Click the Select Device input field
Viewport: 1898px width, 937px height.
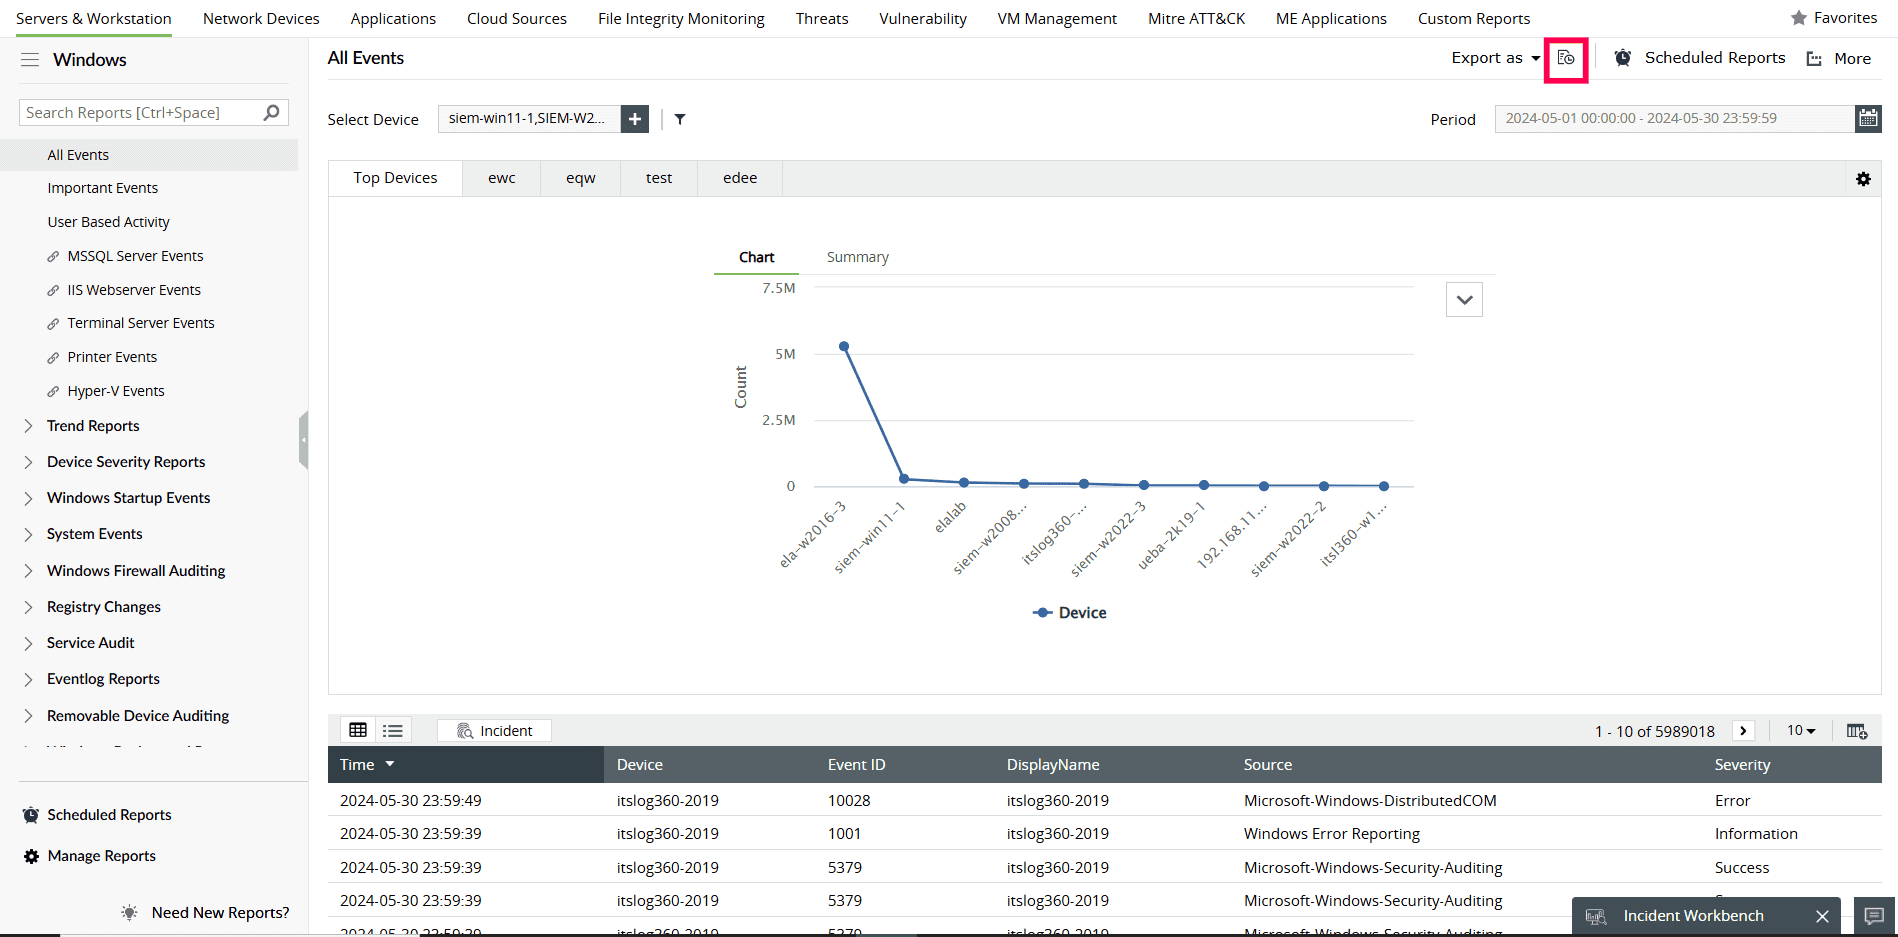pos(528,118)
